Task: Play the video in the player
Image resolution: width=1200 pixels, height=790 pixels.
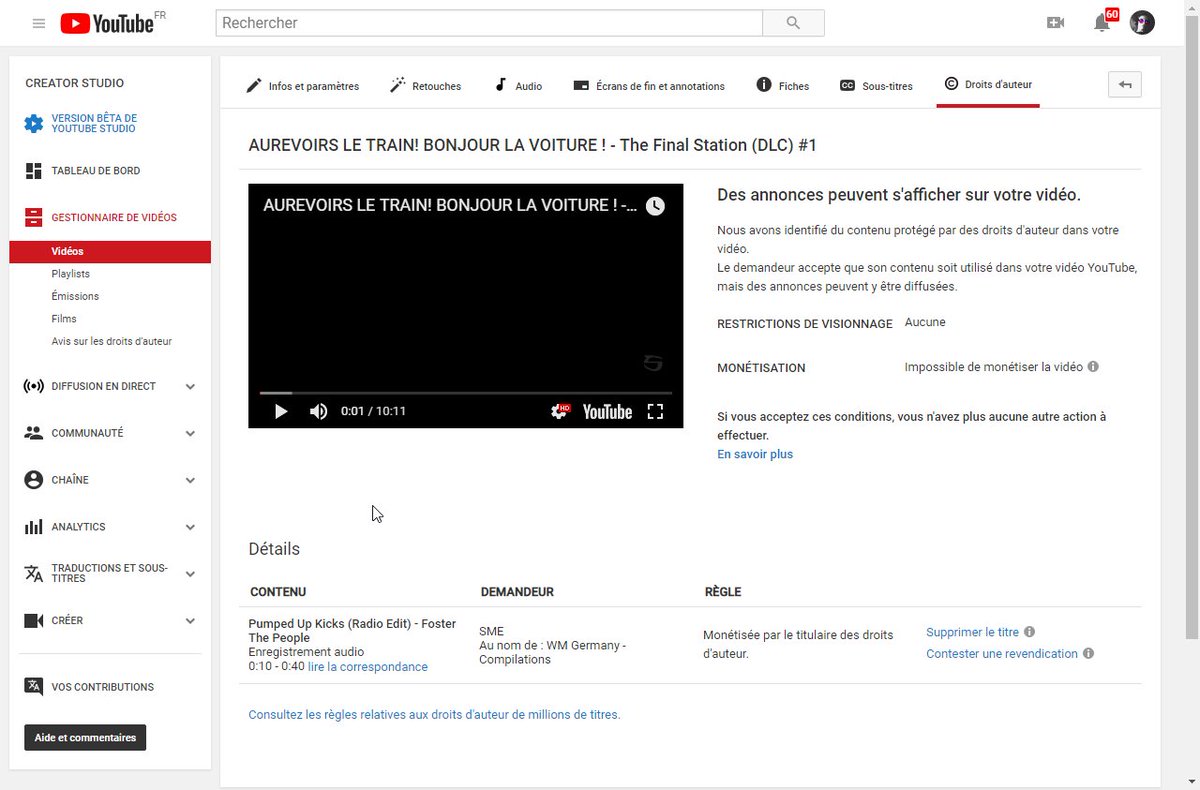Action: click(x=281, y=411)
